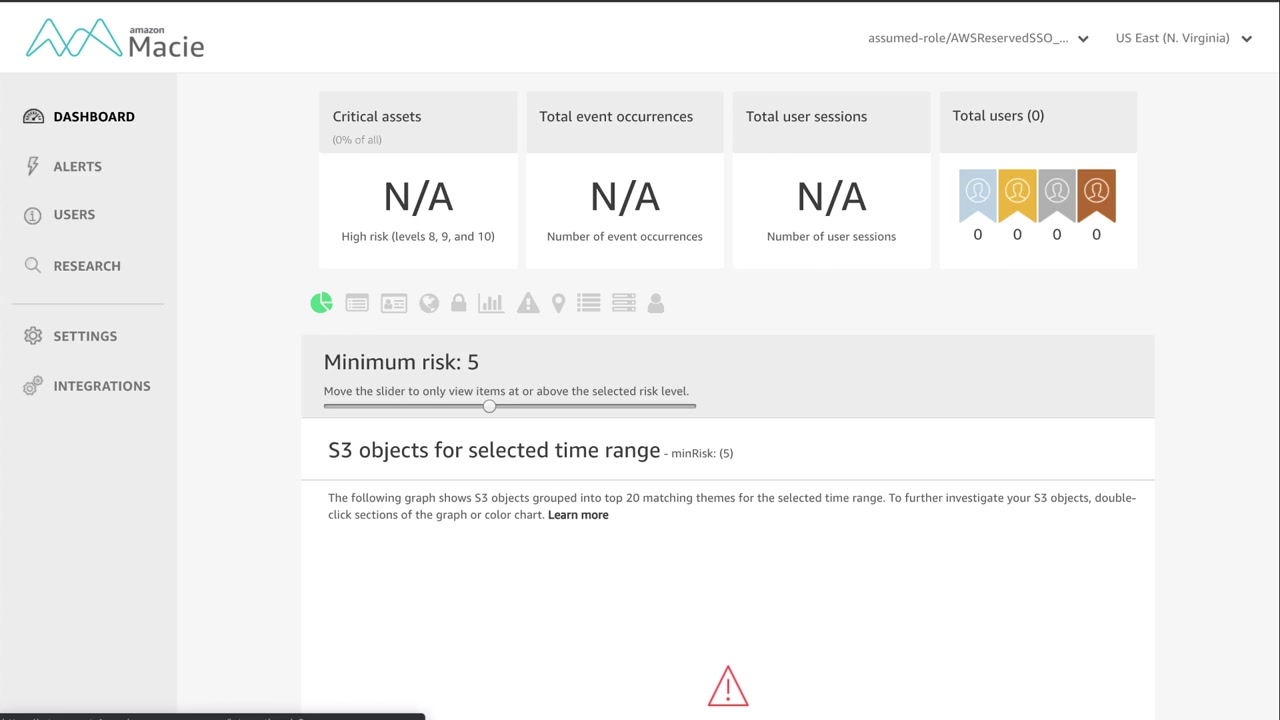The height and width of the screenshot is (720, 1280).
Task: Click the padlock icon in the view row
Action: tap(459, 303)
